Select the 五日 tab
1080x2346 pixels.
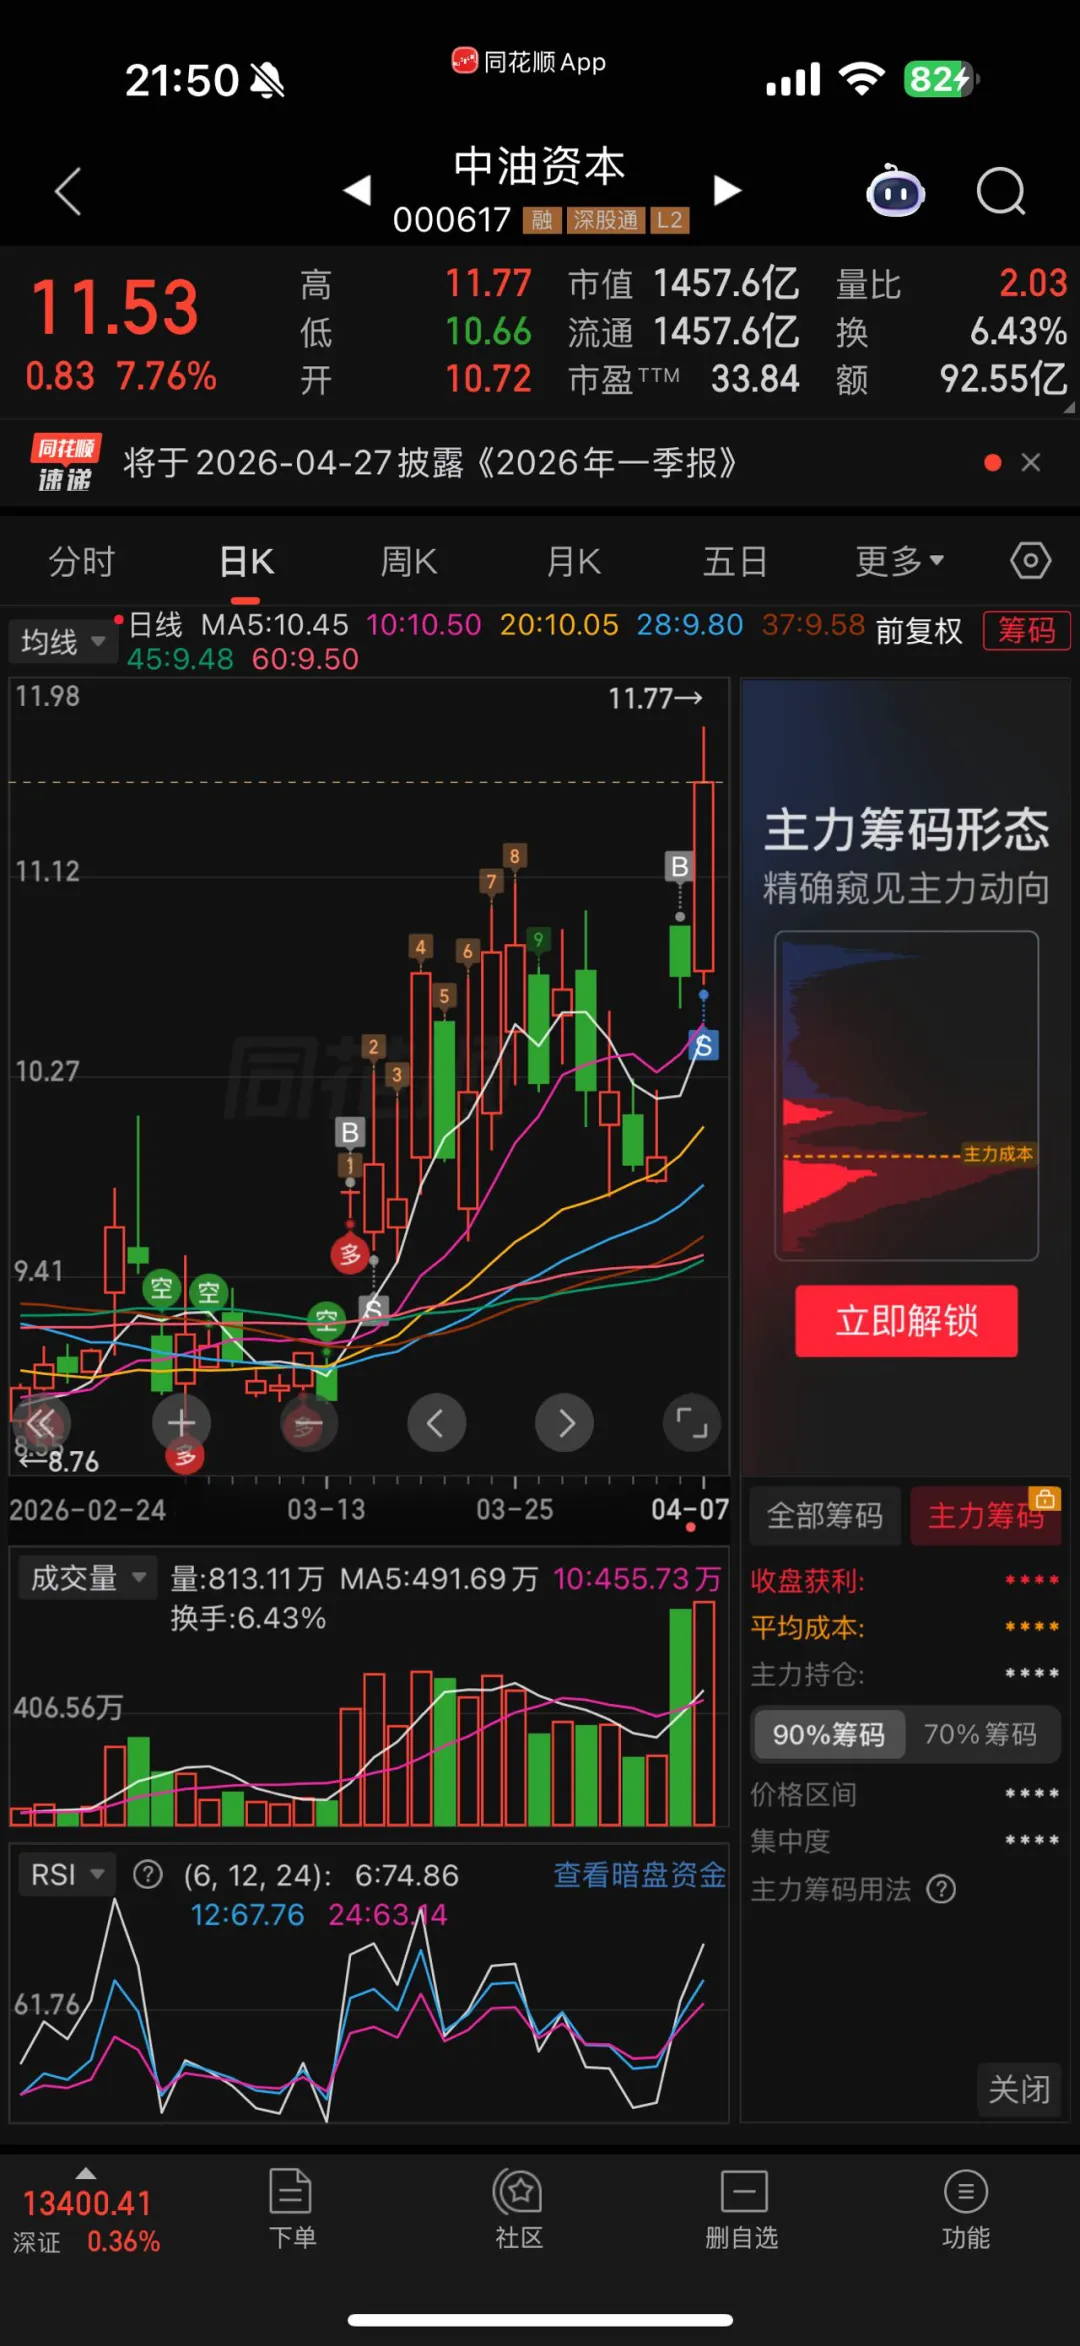(x=735, y=561)
